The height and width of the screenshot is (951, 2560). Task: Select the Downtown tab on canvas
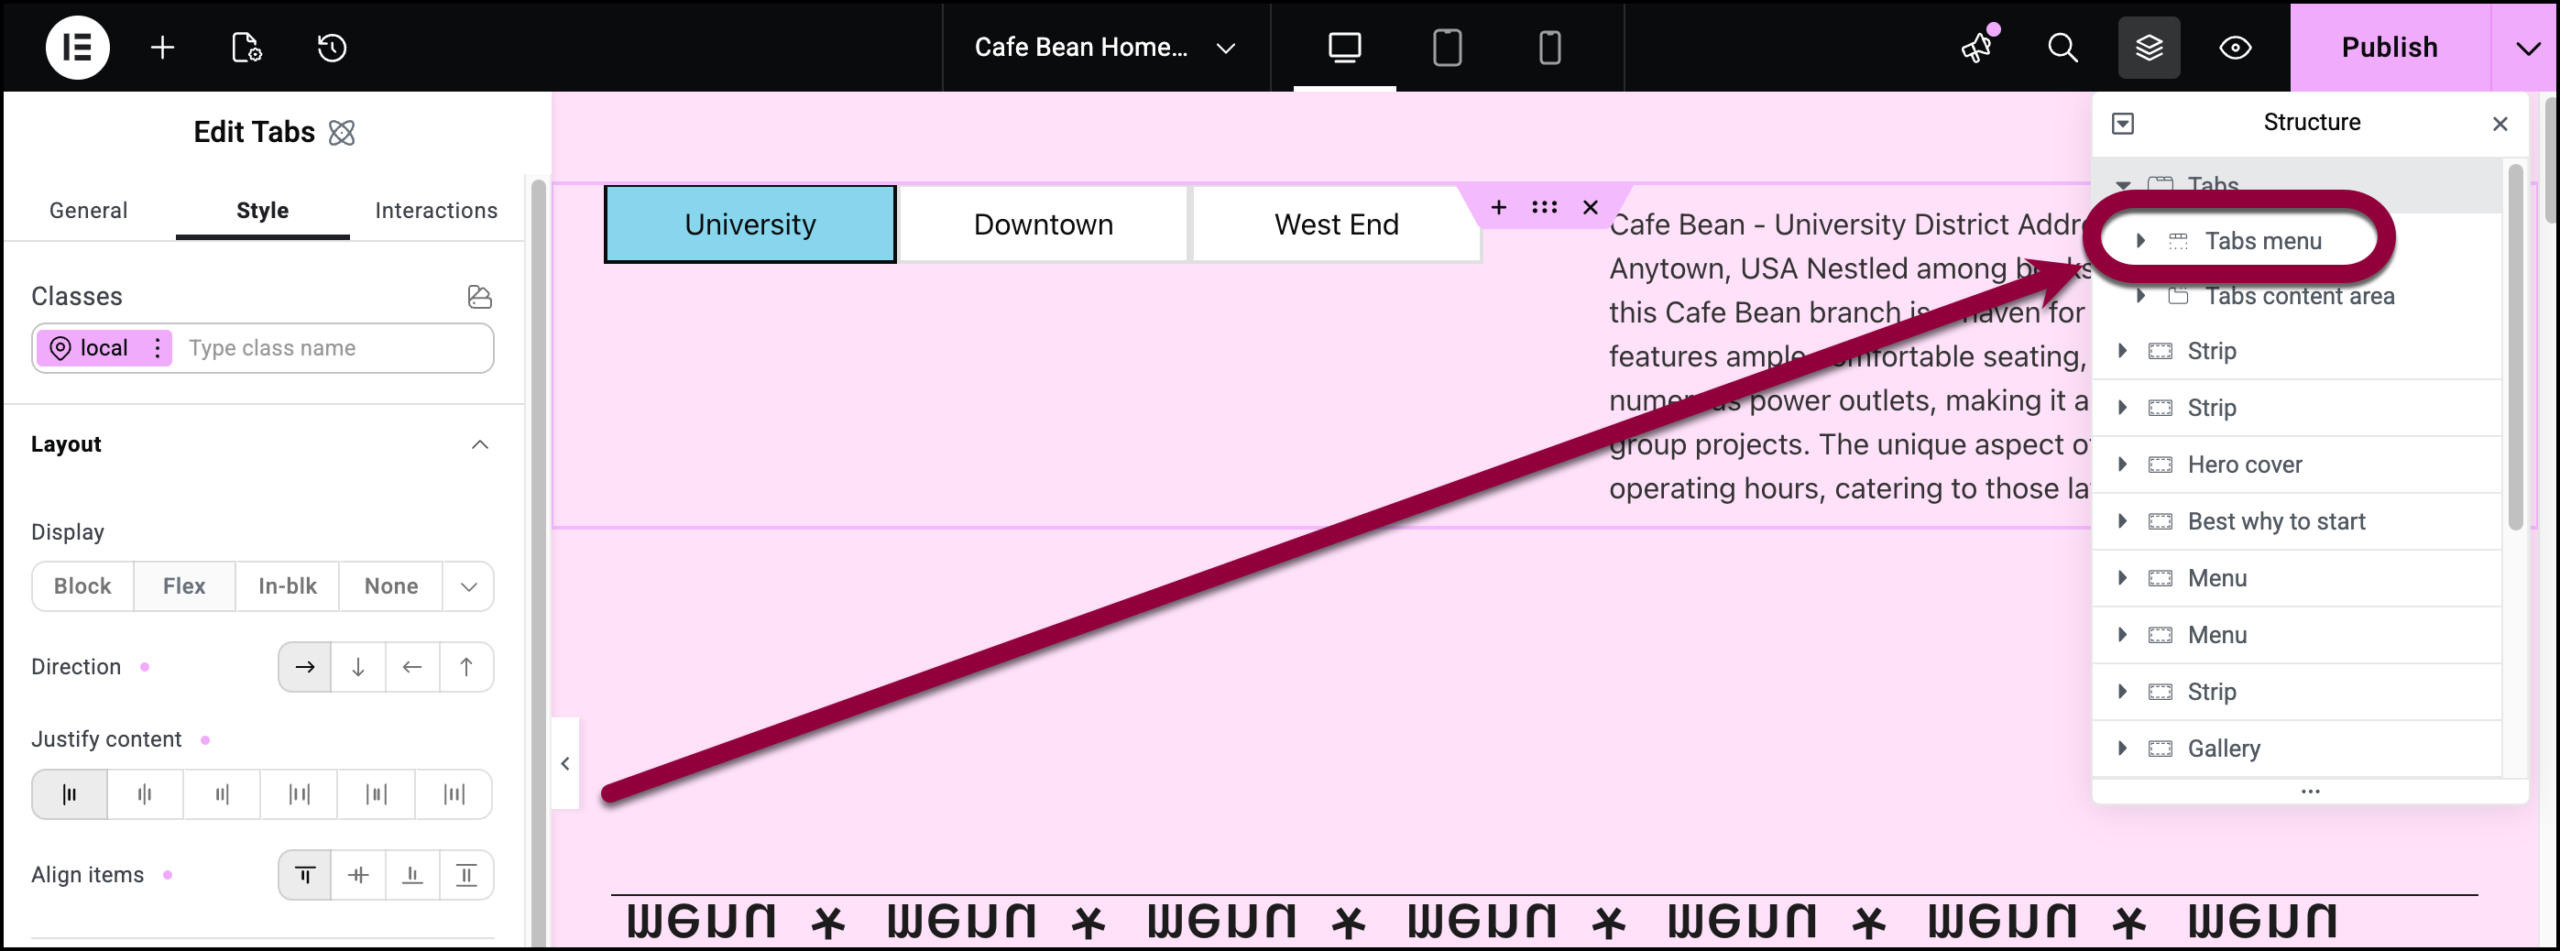[1043, 225]
